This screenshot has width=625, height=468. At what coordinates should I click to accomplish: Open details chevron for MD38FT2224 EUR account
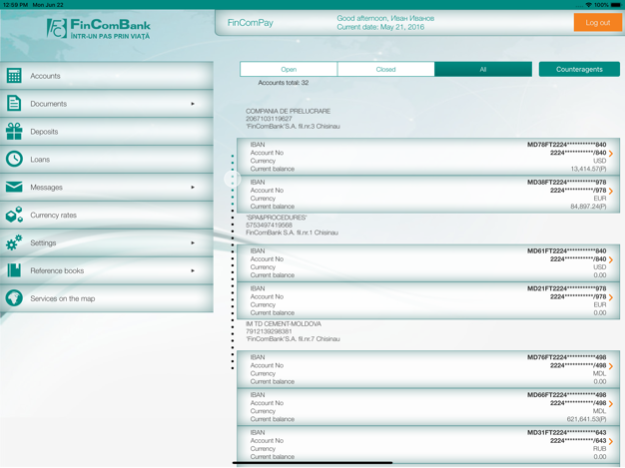point(611,191)
